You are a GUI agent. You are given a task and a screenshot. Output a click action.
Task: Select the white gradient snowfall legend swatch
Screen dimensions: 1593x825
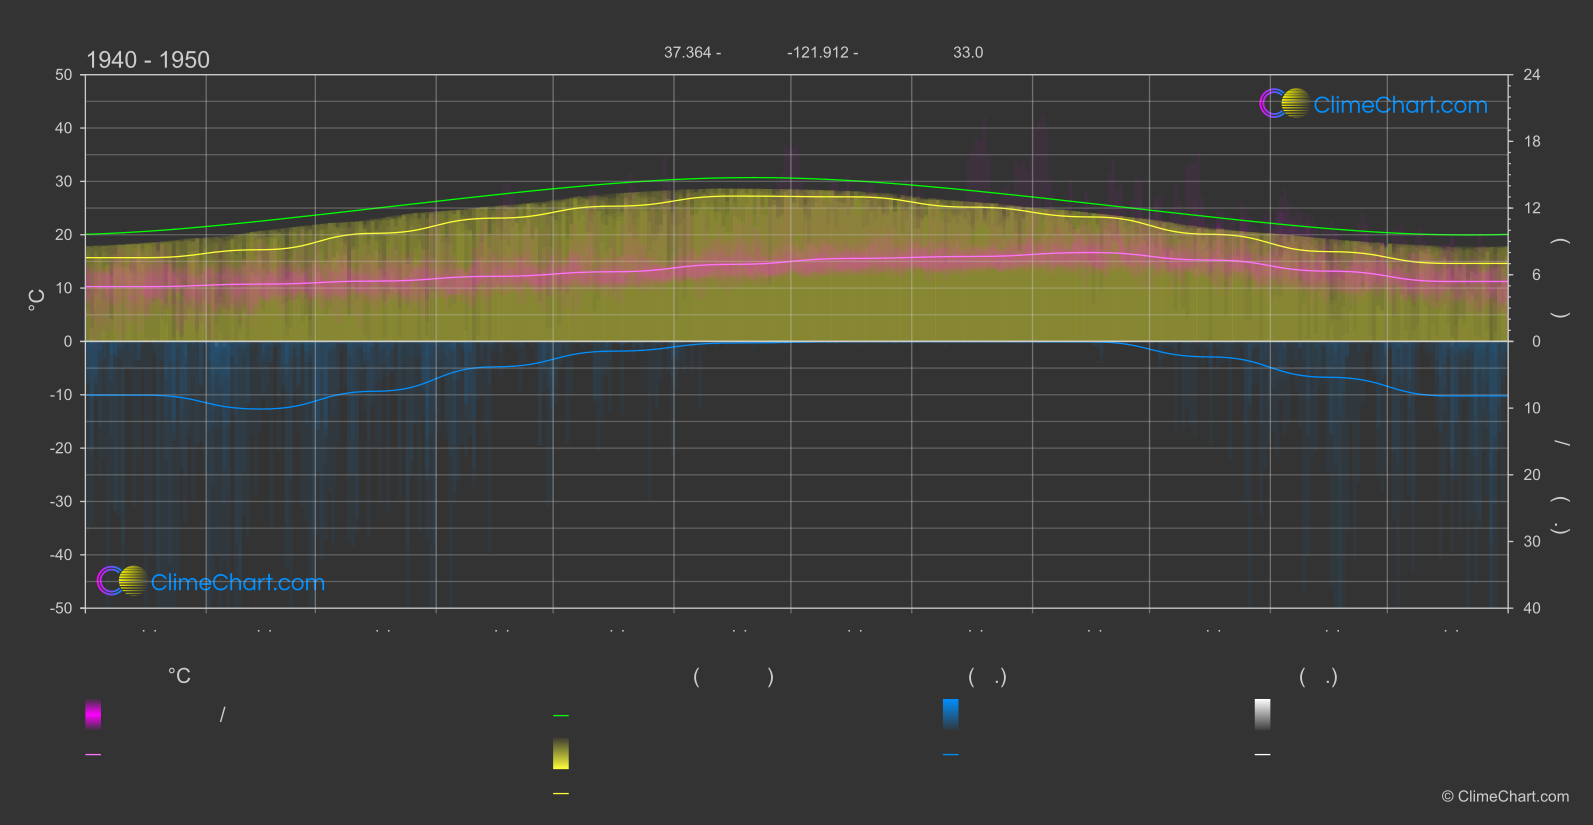pyautogui.click(x=1263, y=714)
